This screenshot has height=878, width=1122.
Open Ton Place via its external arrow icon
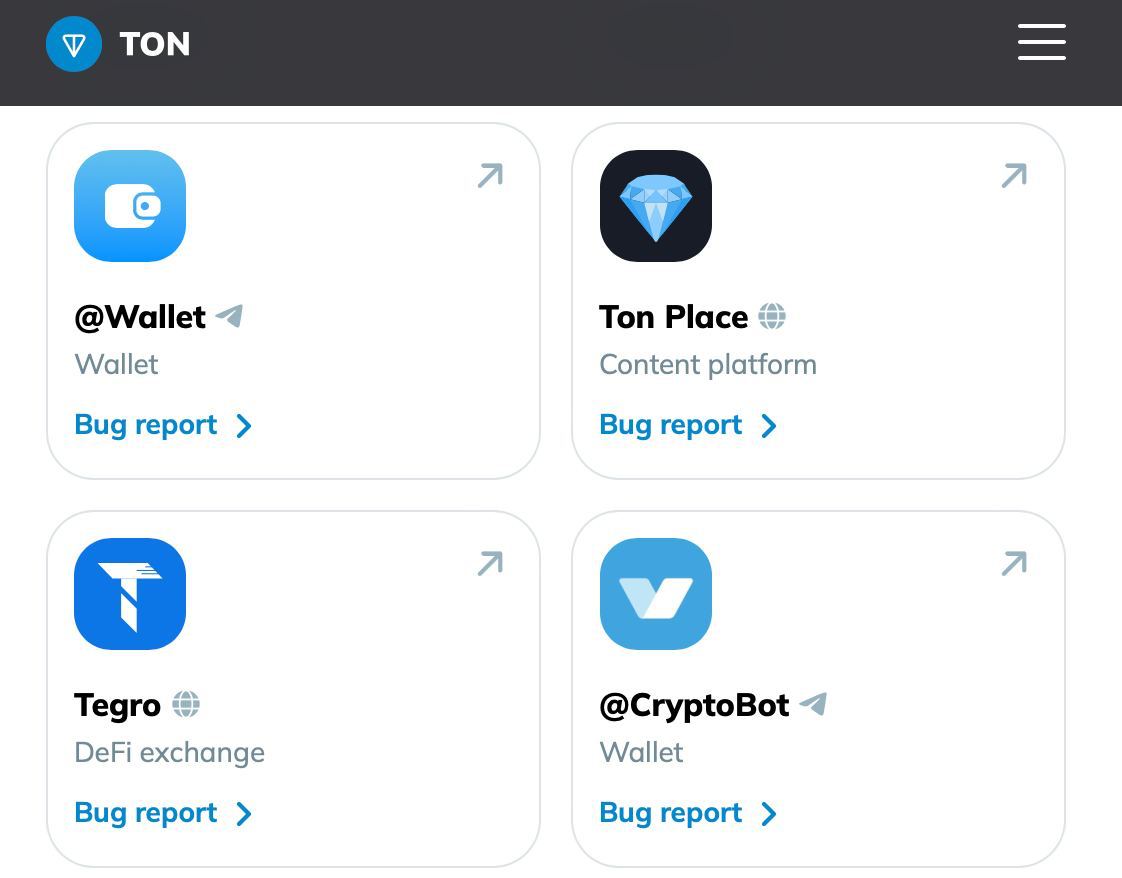tap(1015, 176)
